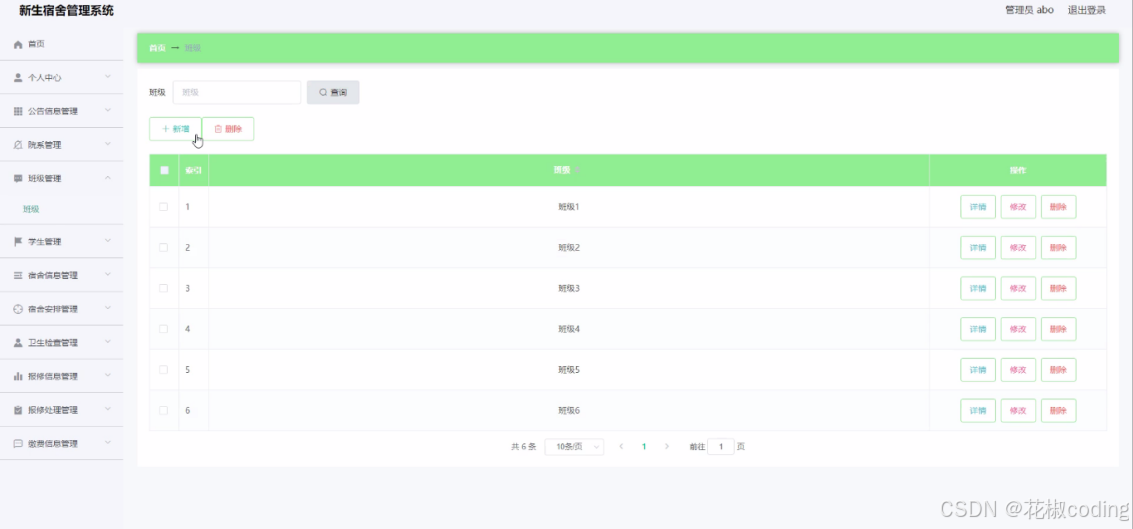This screenshot has width=1133, height=529.
Task: Click the 新增 add button
Action: 176,129
